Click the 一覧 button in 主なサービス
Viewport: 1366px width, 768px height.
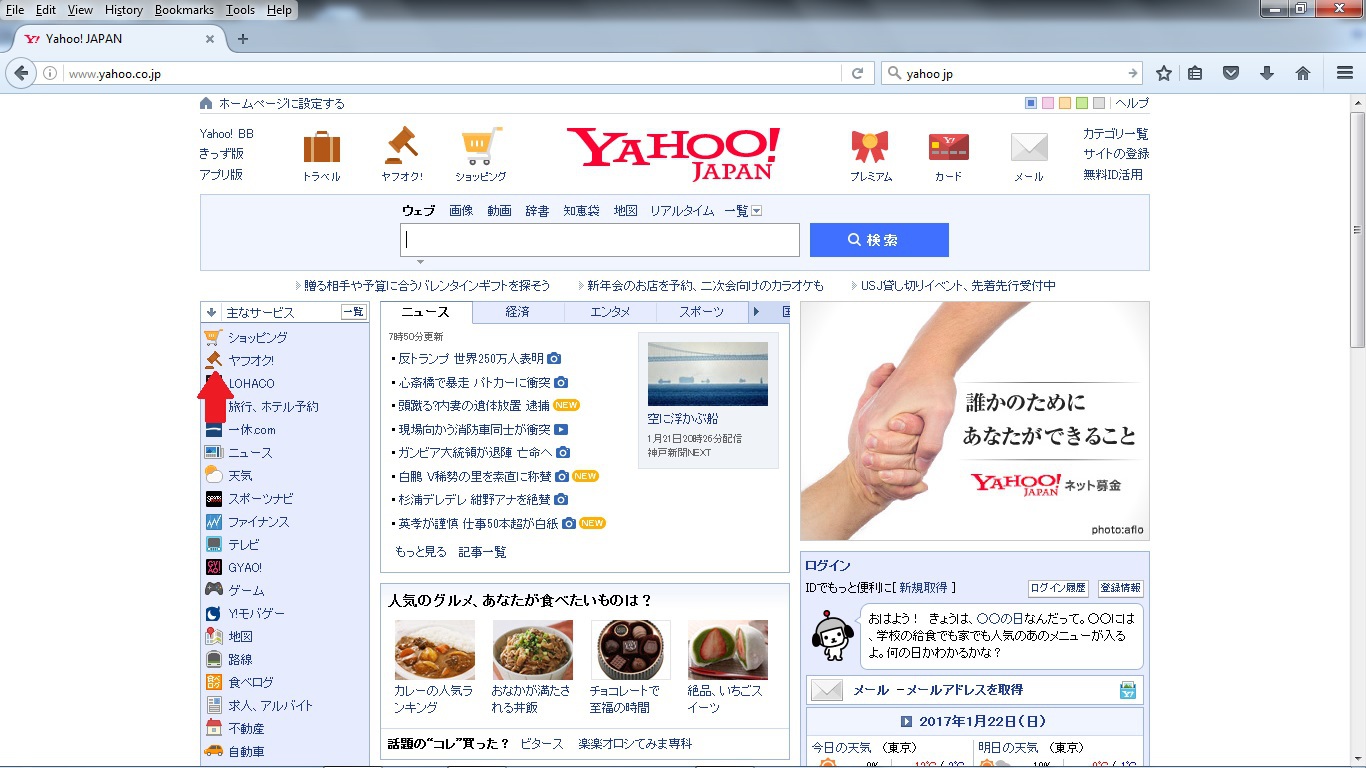click(353, 312)
